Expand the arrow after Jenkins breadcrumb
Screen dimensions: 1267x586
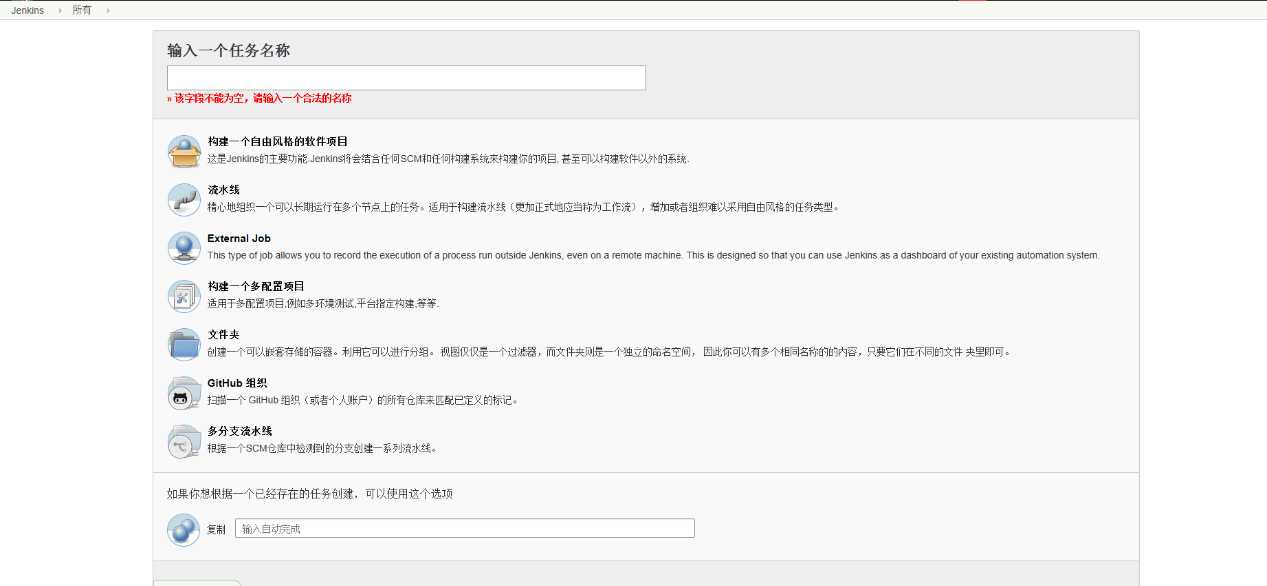pos(59,10)
